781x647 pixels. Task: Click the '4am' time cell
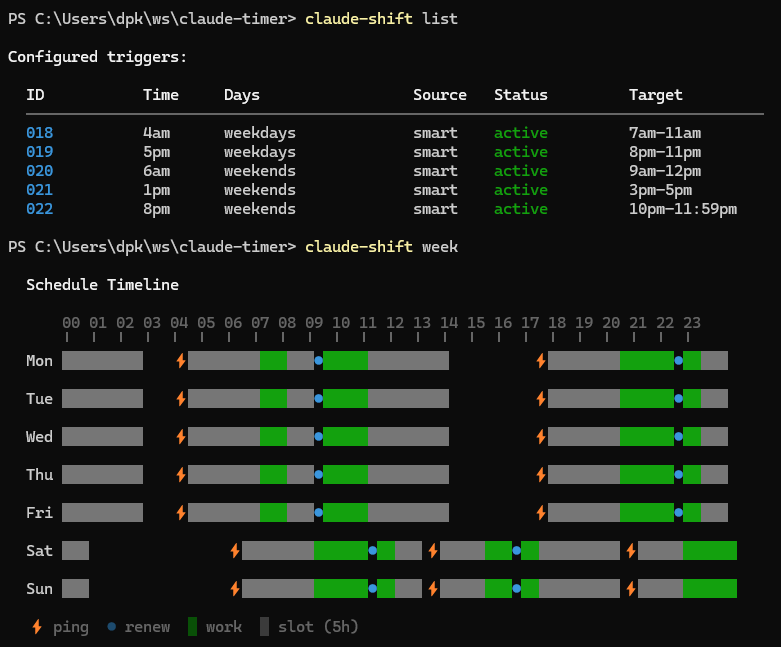(156, 133)
